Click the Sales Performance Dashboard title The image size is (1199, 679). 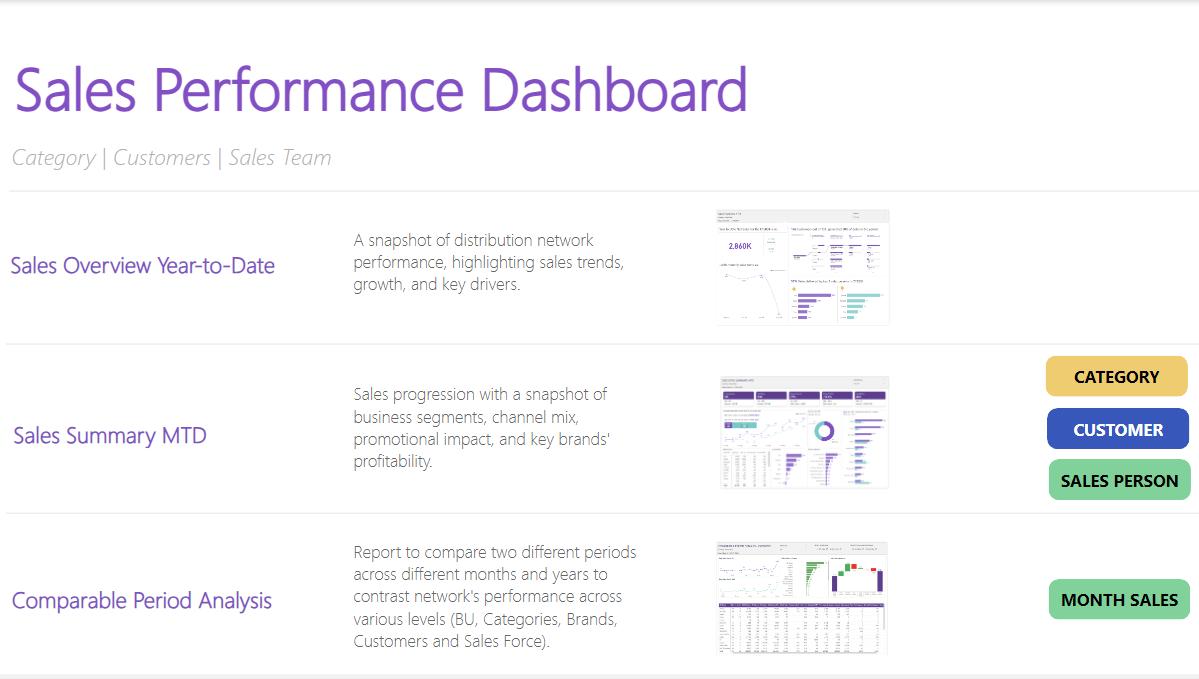(381, 90)
